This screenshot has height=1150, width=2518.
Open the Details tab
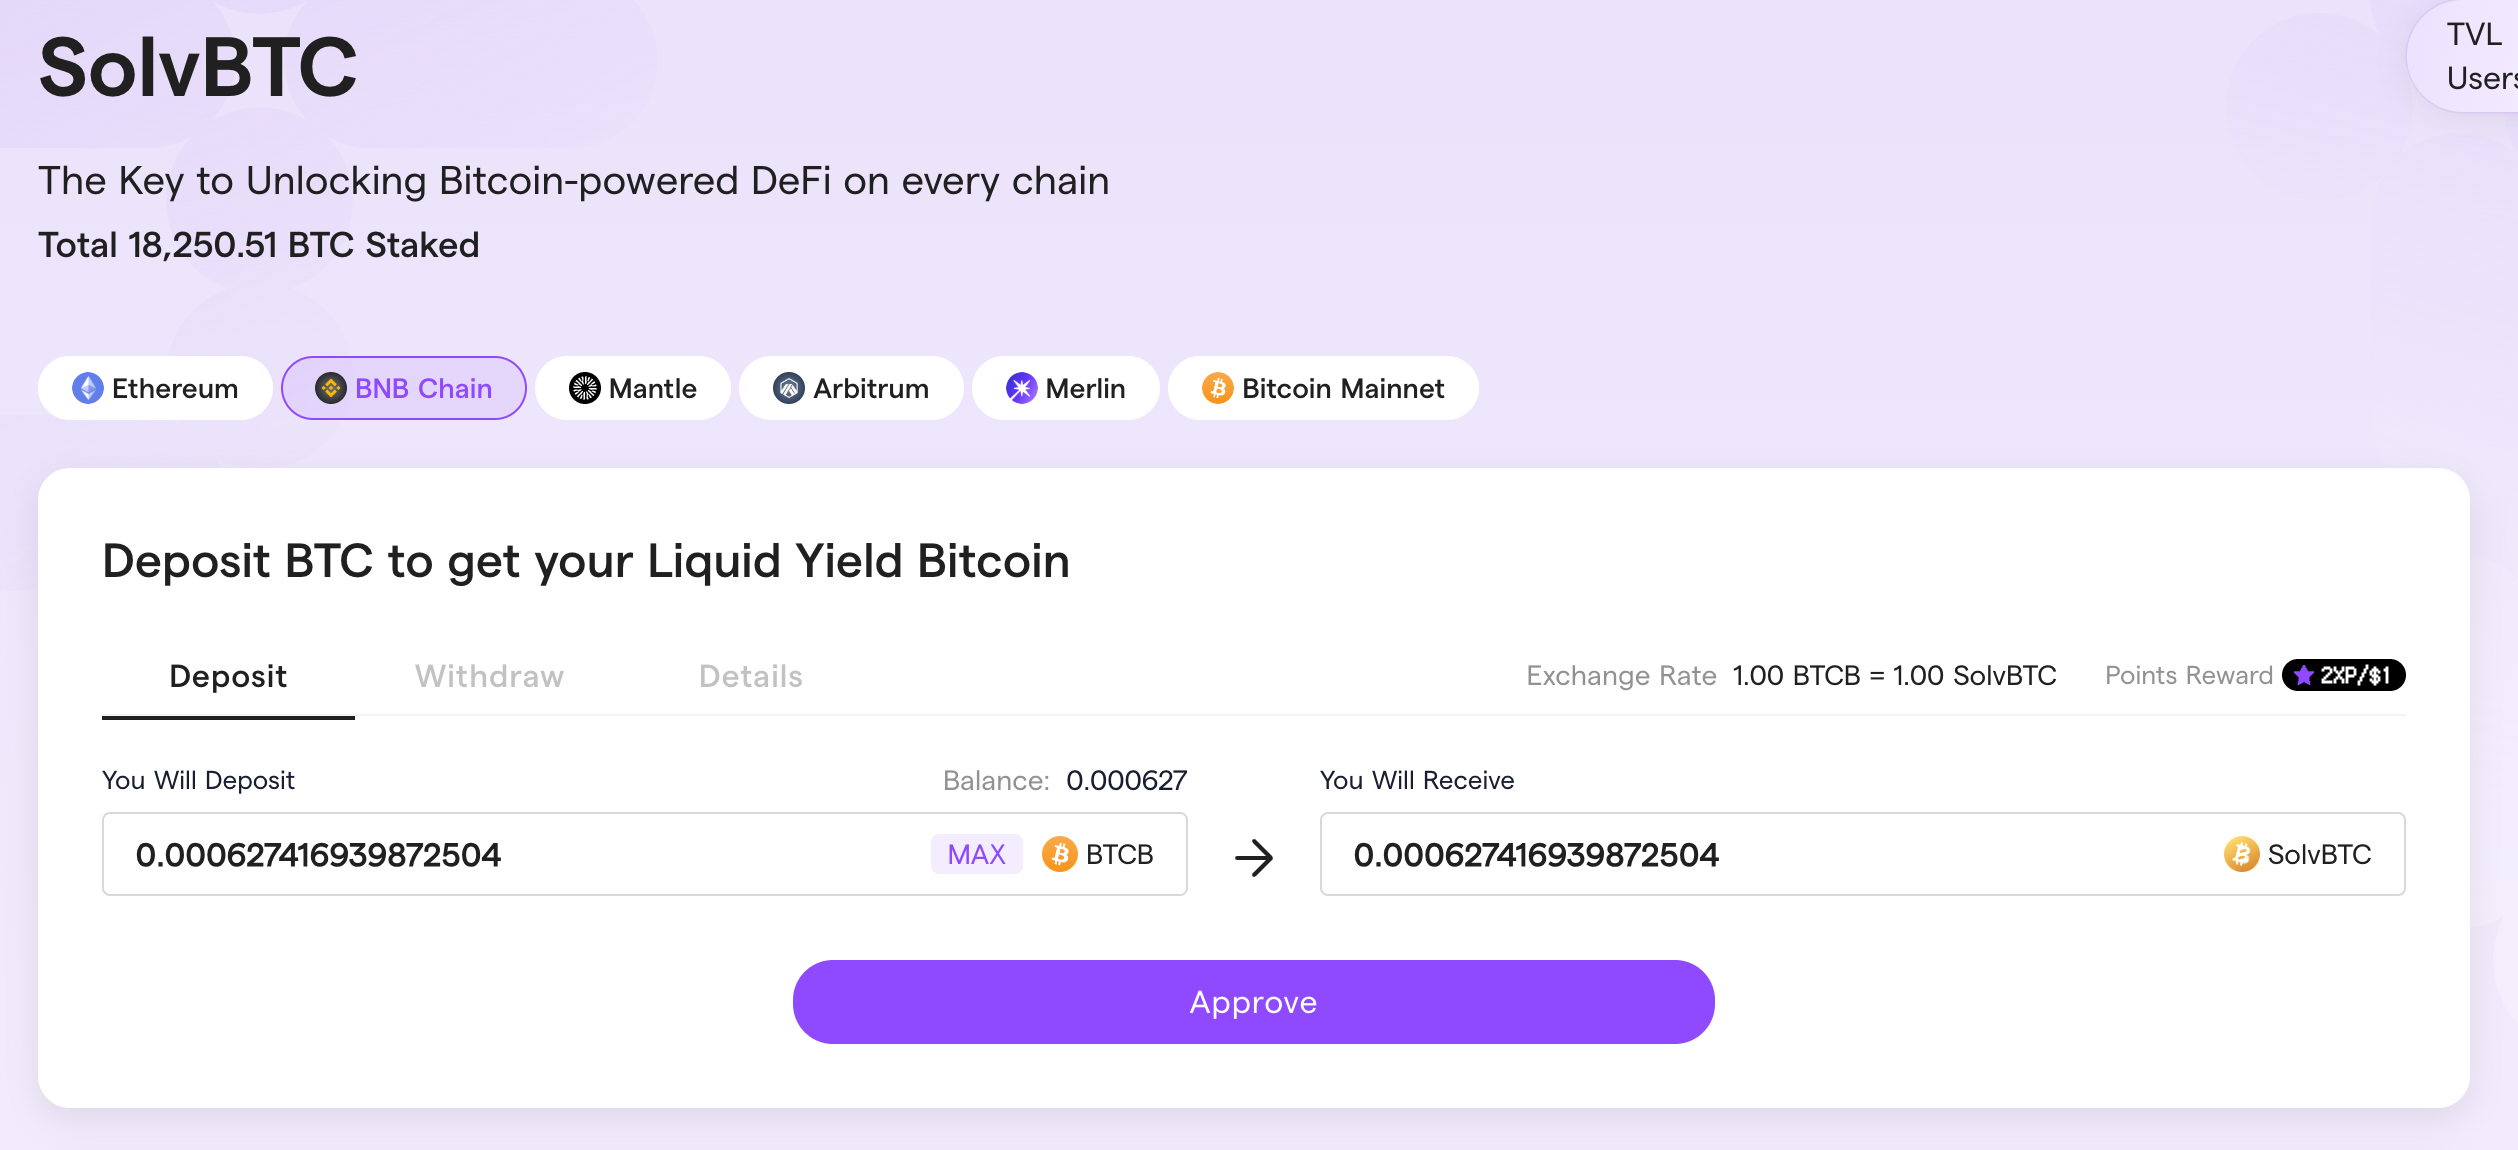point(751,676)
